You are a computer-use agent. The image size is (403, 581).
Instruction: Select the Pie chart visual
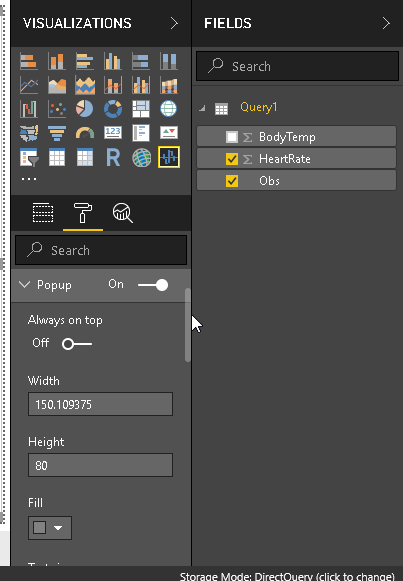[x=85, y=109]
